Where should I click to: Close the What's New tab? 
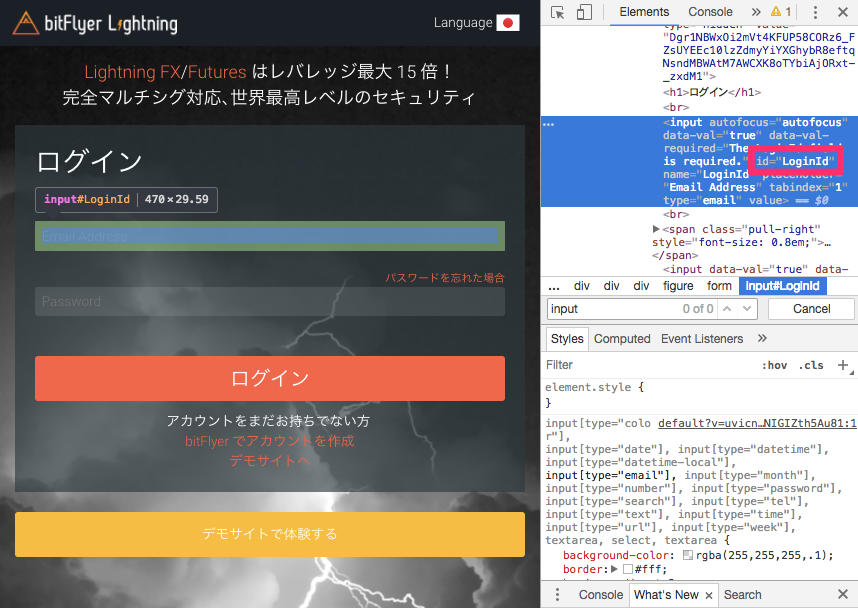tap(709, 595)
